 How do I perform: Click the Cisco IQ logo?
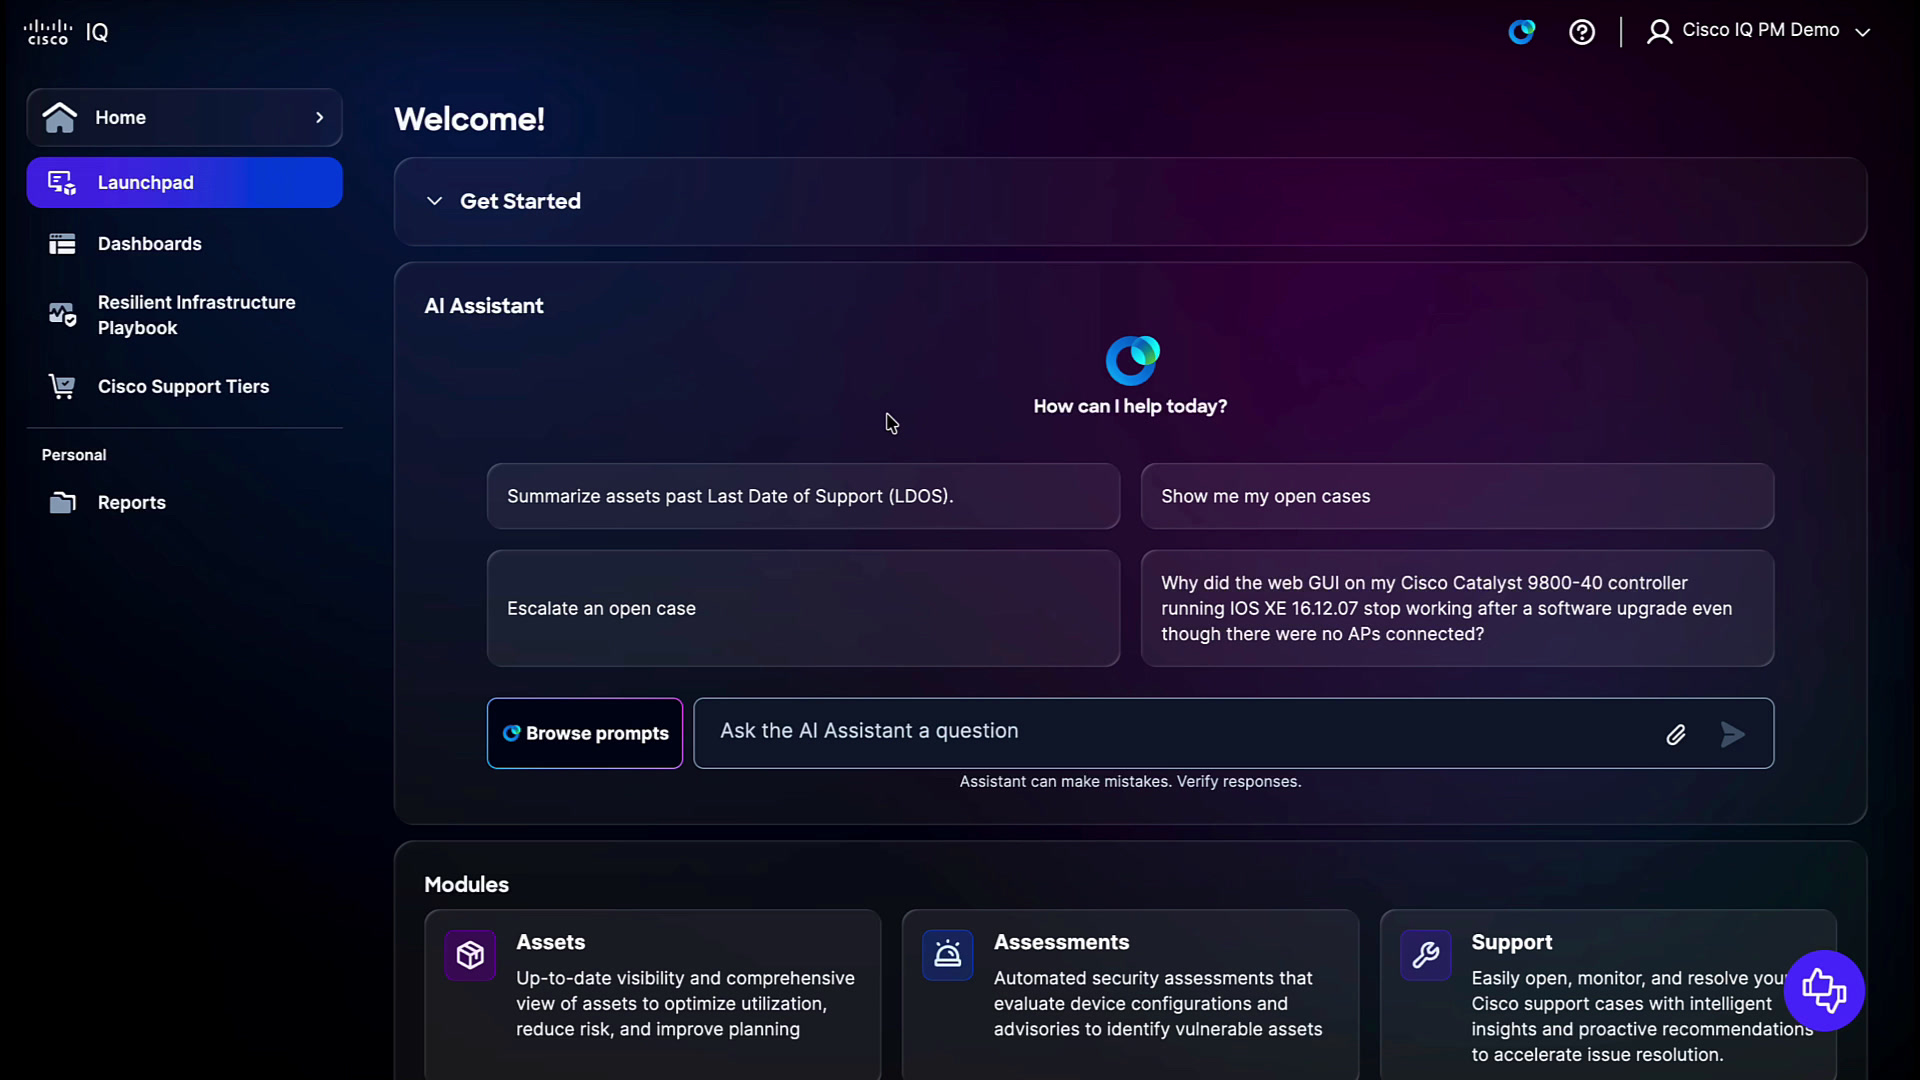click(66, 32)
